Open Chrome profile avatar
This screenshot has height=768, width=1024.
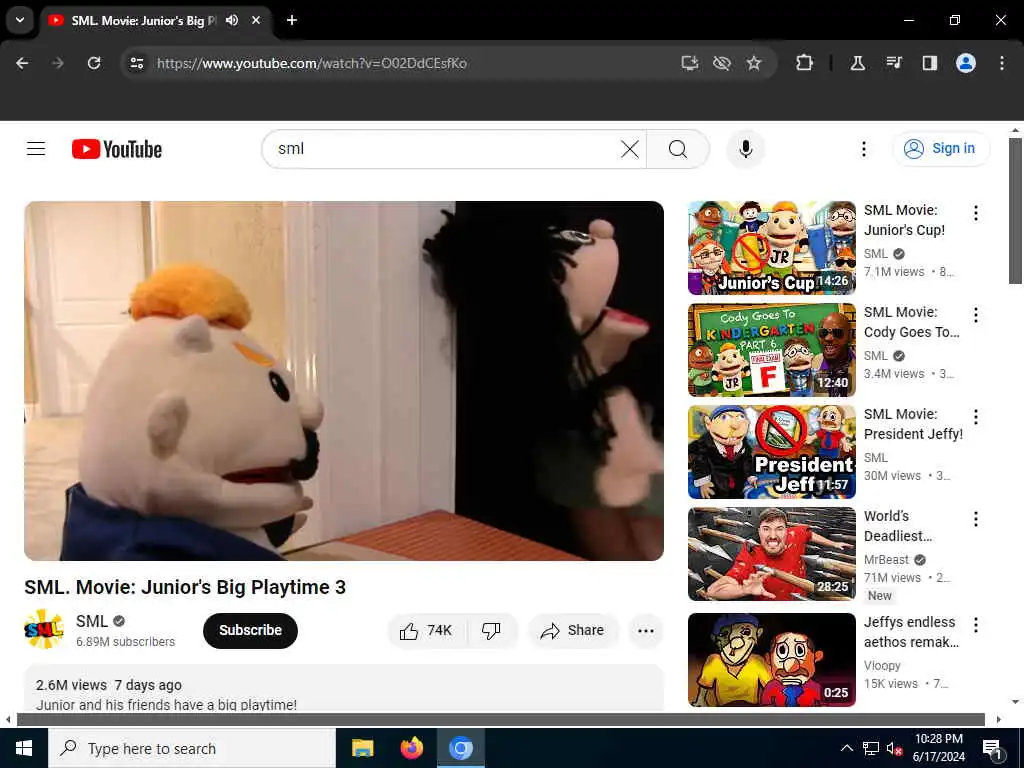pos(965,63)
